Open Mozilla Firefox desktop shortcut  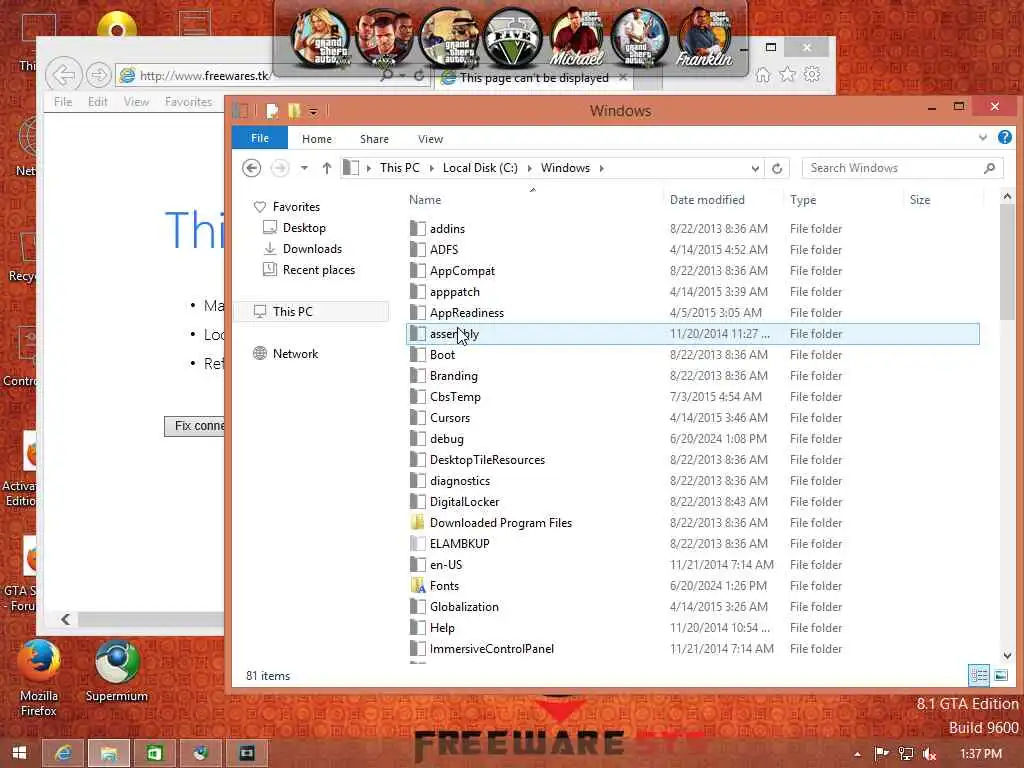click(39, 679)
